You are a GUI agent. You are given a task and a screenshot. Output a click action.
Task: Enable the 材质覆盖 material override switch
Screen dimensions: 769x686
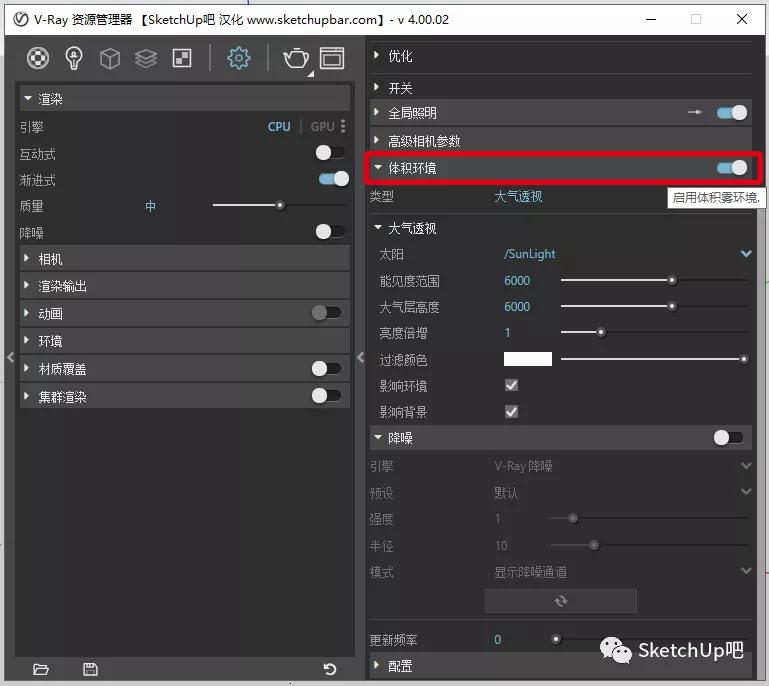(327, 368)
